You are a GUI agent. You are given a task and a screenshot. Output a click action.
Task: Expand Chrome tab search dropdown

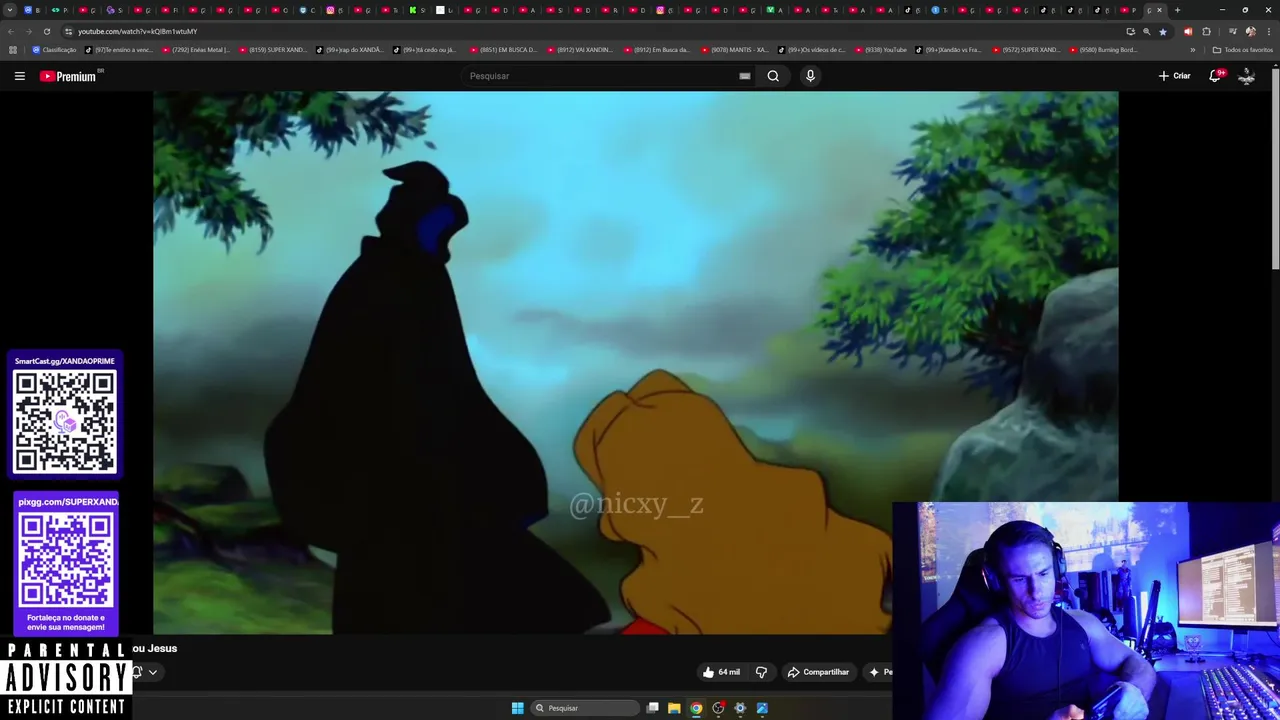[10, 10]
